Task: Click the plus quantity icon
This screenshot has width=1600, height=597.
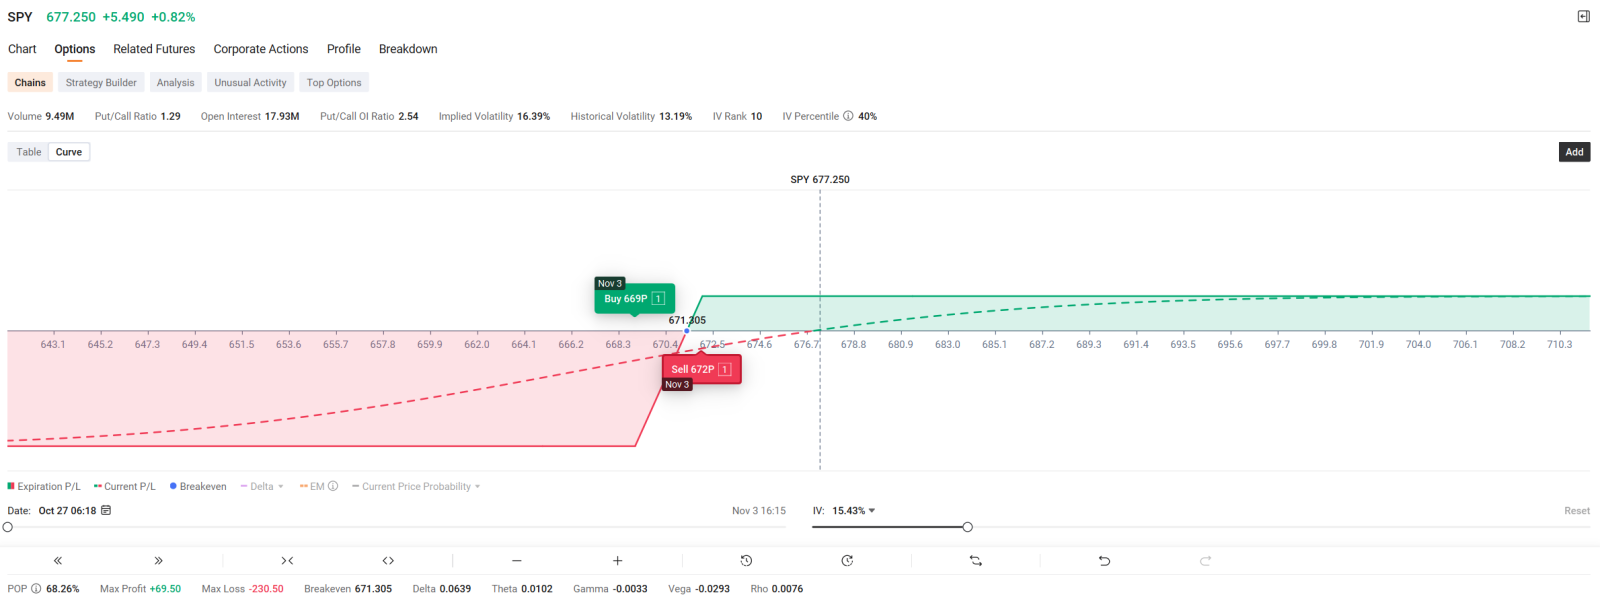Action: pos(618,561)
